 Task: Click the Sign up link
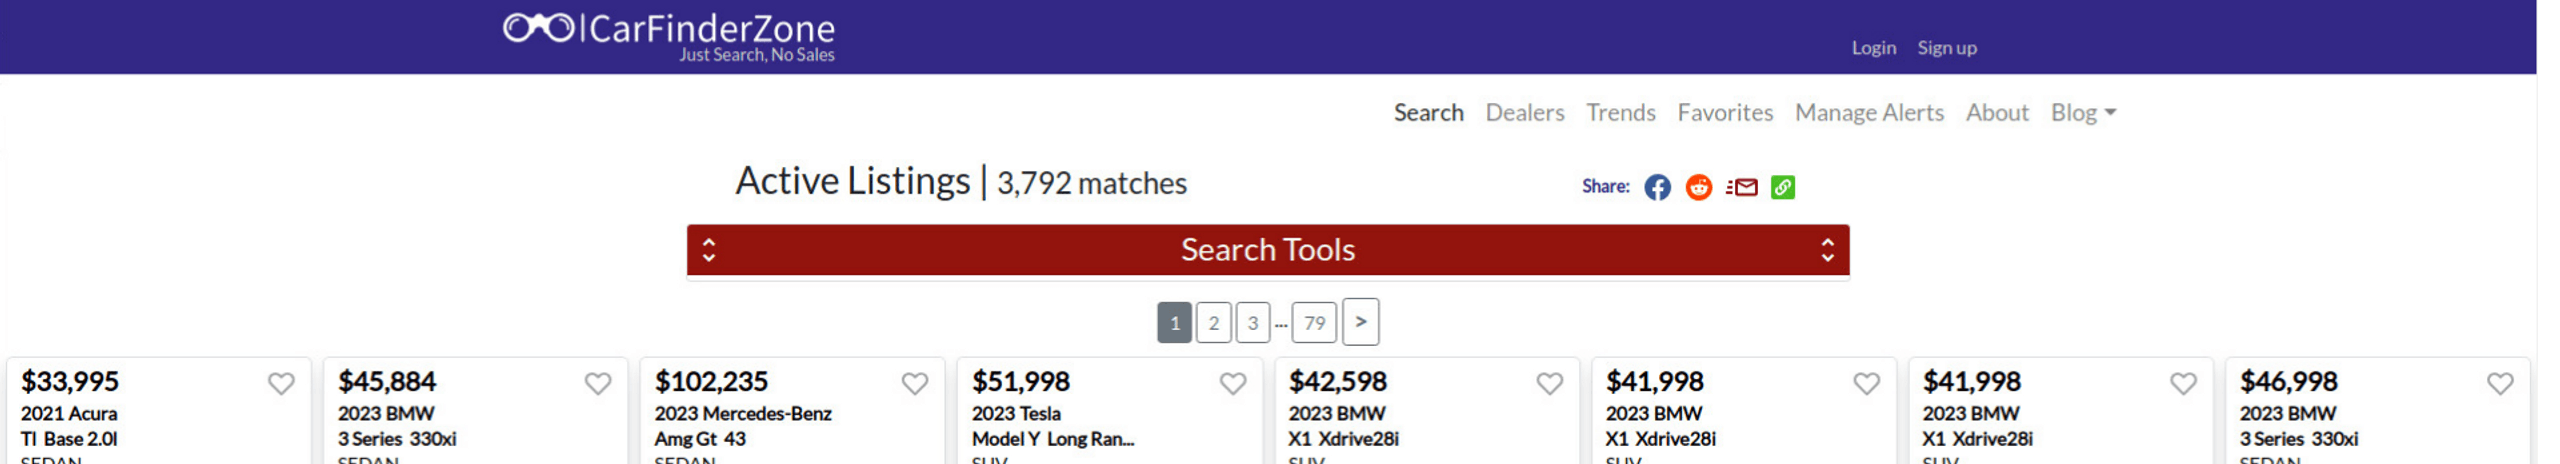pos(1946,48)
